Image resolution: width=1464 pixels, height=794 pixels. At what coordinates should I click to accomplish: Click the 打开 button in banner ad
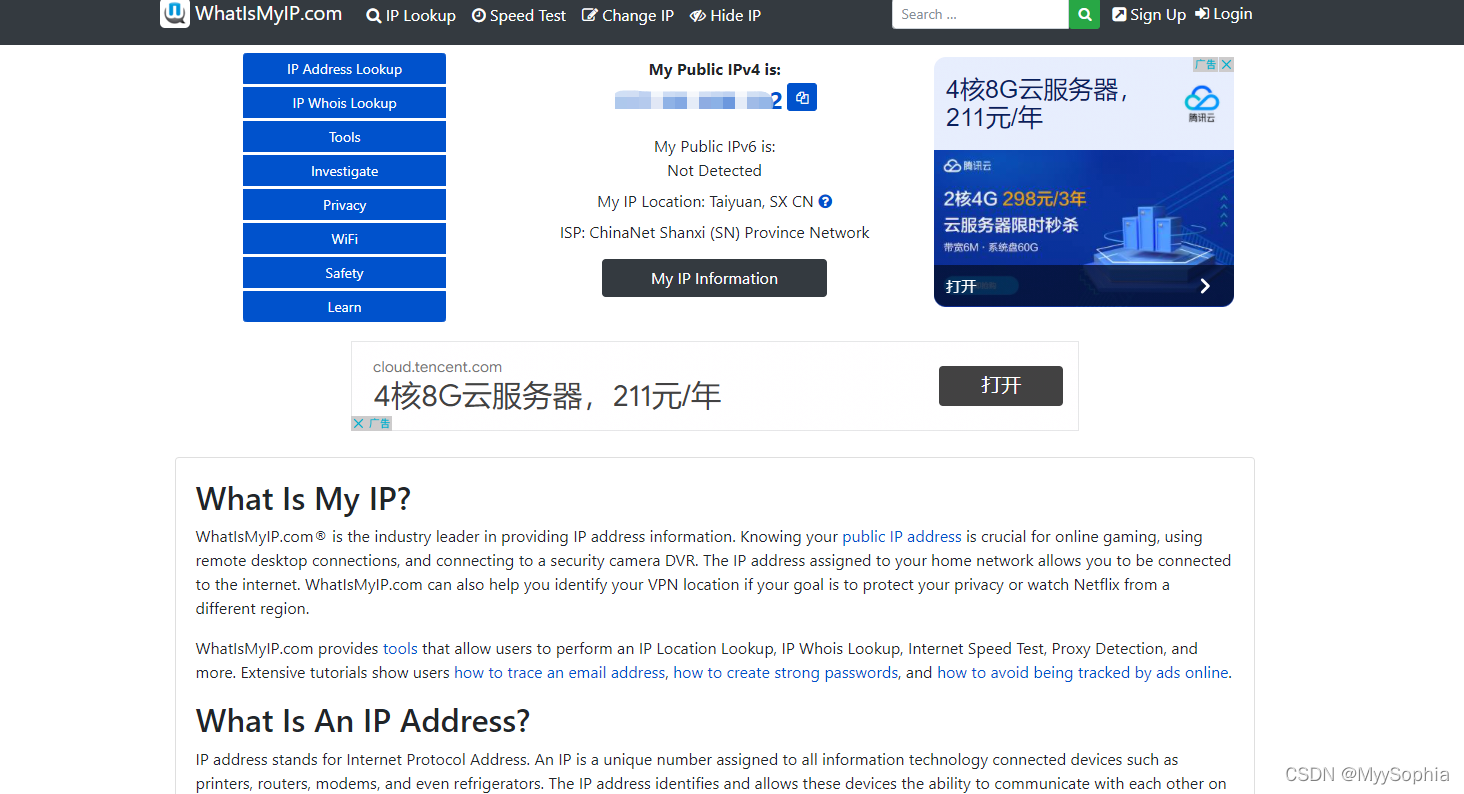point(1001,386)
